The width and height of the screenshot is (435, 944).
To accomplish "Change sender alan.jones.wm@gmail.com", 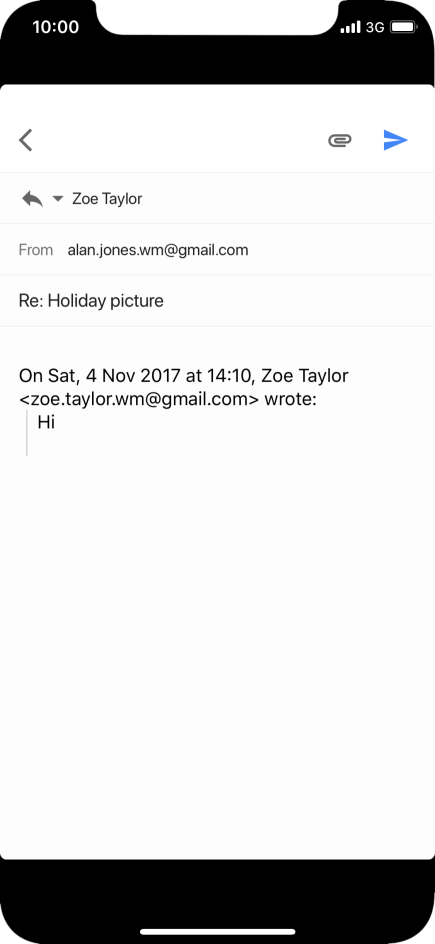I will coord(158,250).
